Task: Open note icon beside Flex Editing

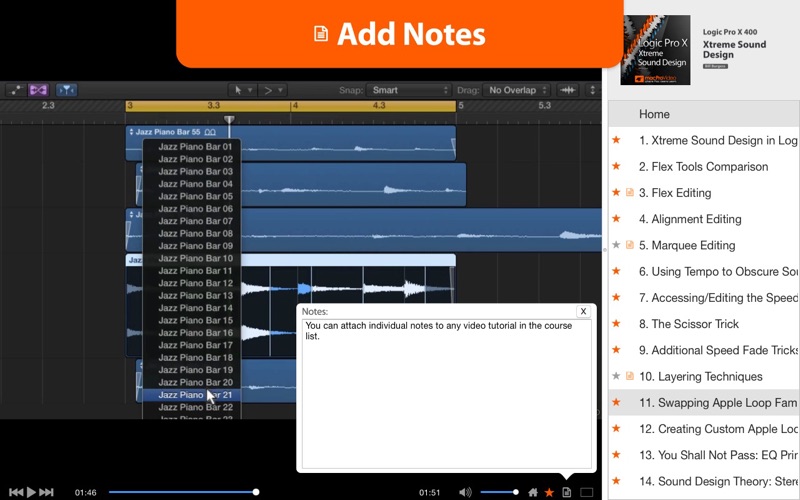Action: (x=630, y=193)
